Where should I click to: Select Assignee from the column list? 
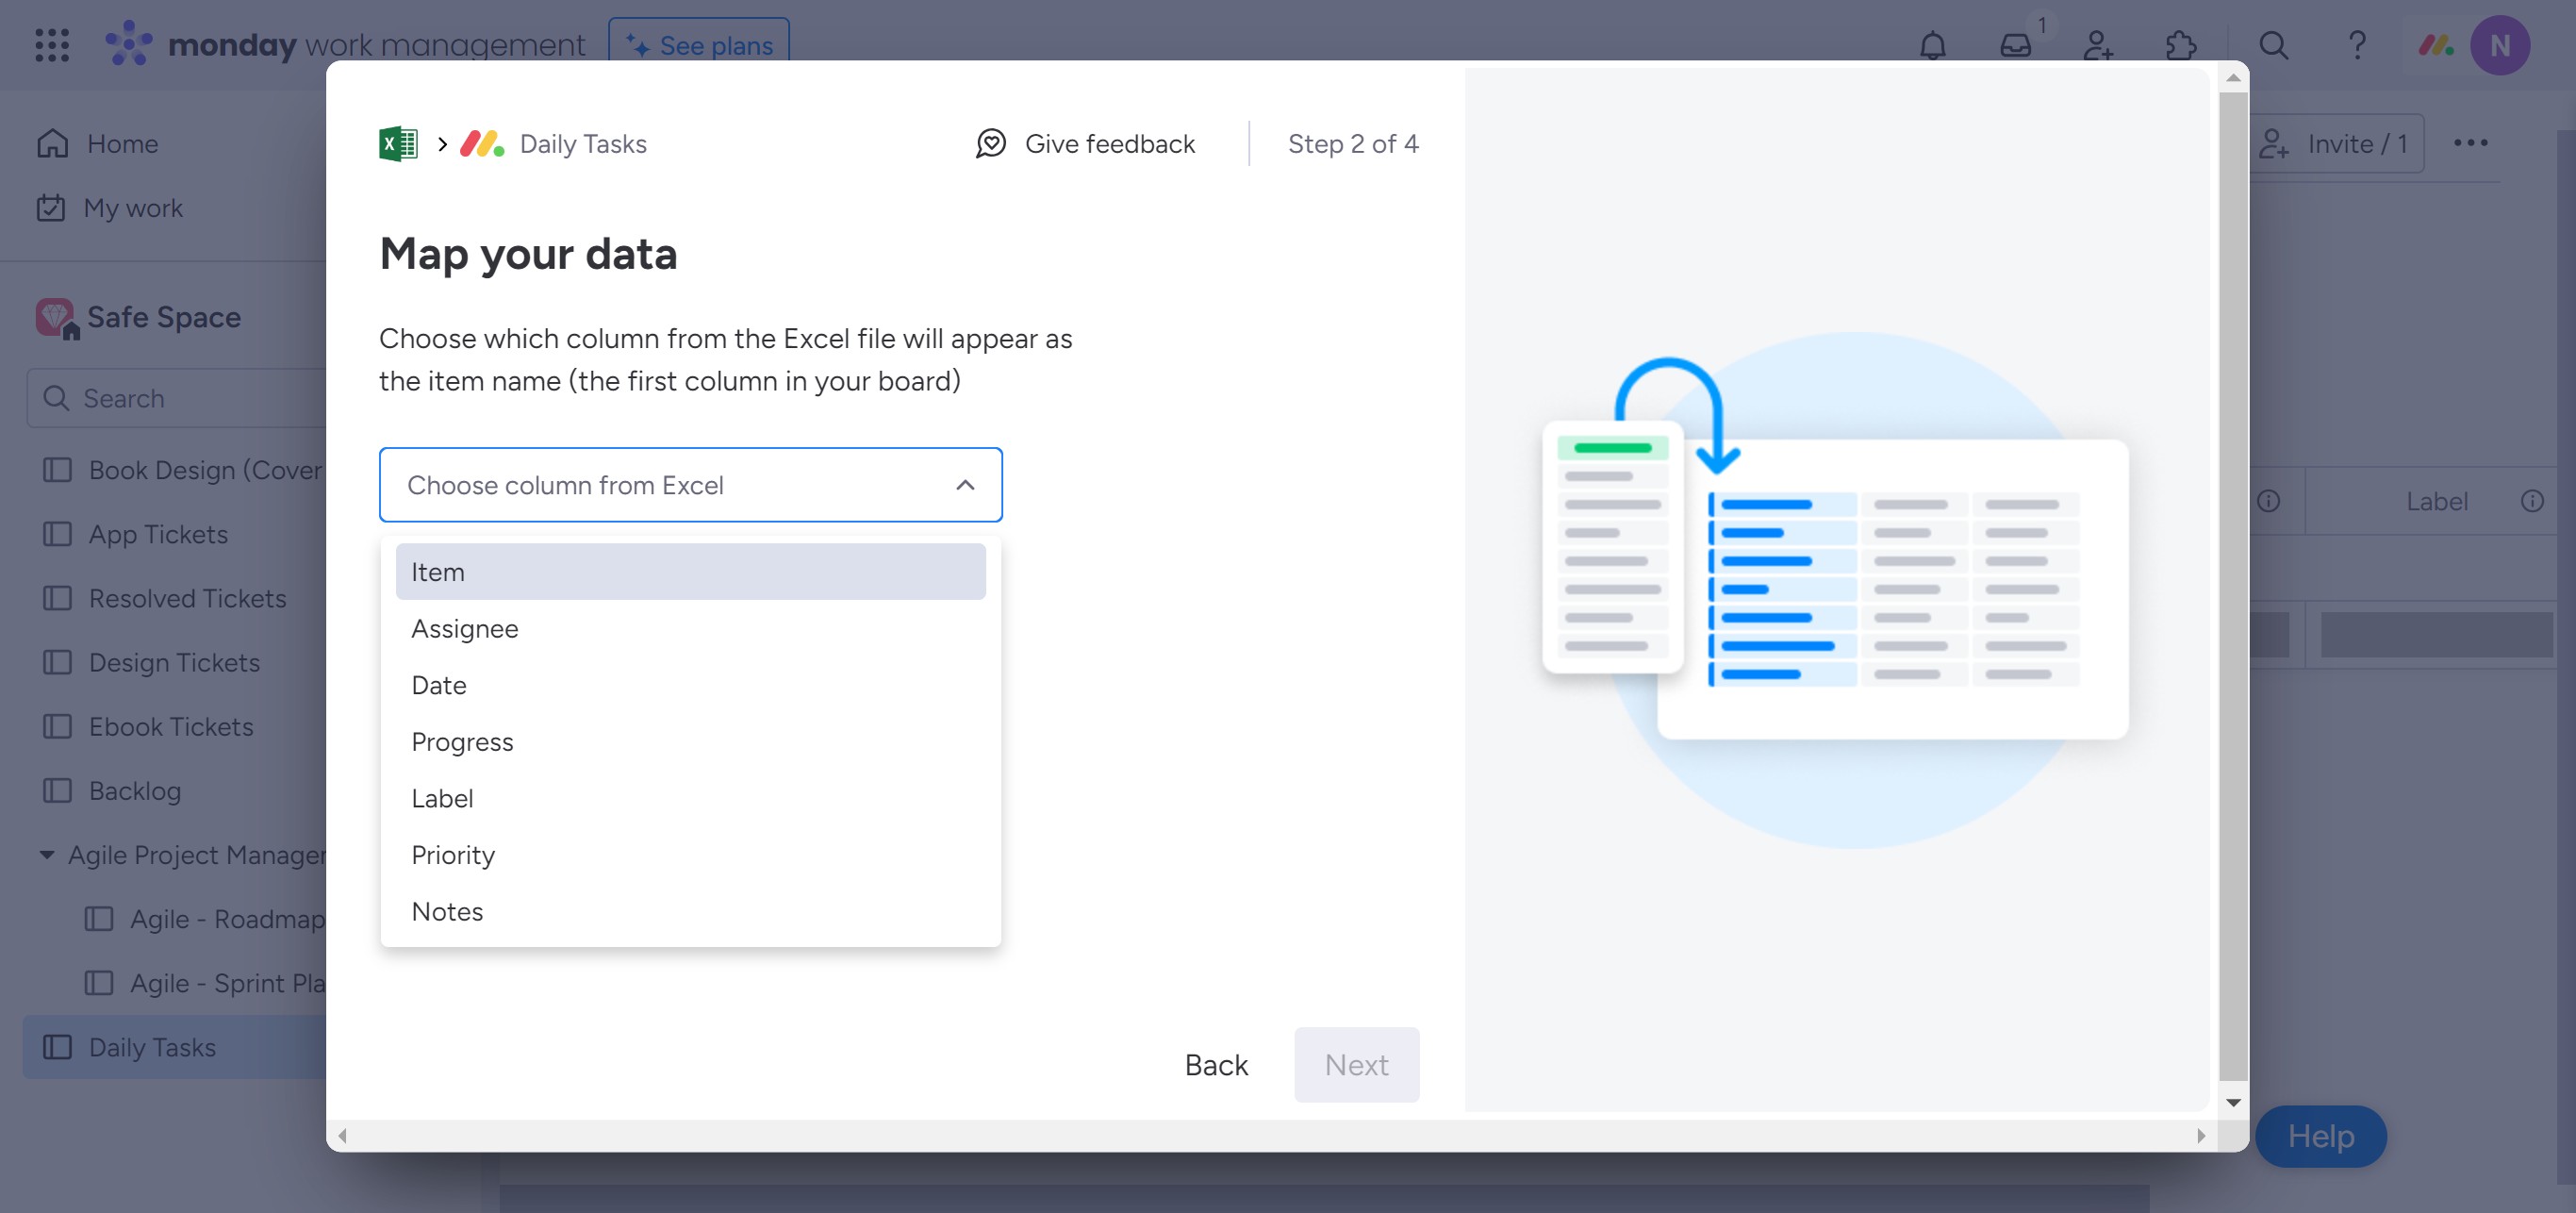pos(690,629)
